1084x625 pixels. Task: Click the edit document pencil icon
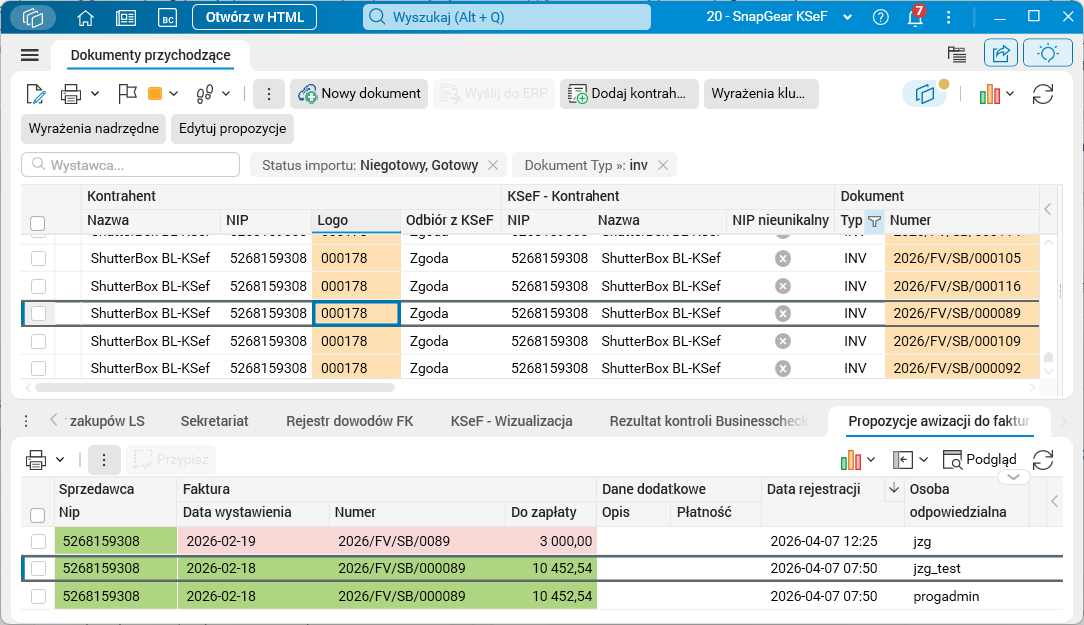click(x=35, y=94)
